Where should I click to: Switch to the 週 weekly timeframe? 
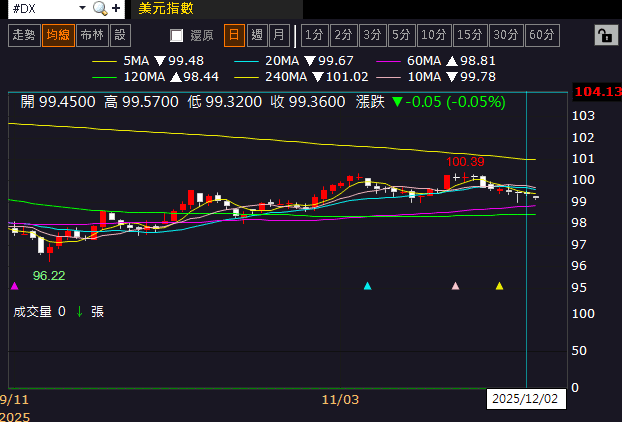(x=257, y=35)
